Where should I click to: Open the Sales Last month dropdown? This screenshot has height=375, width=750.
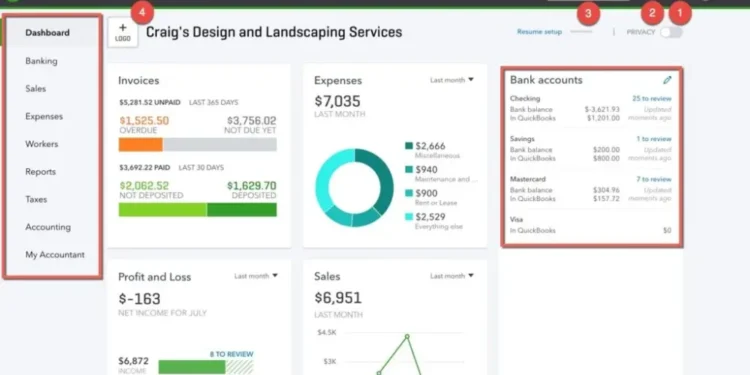click(x=452, y=276)
